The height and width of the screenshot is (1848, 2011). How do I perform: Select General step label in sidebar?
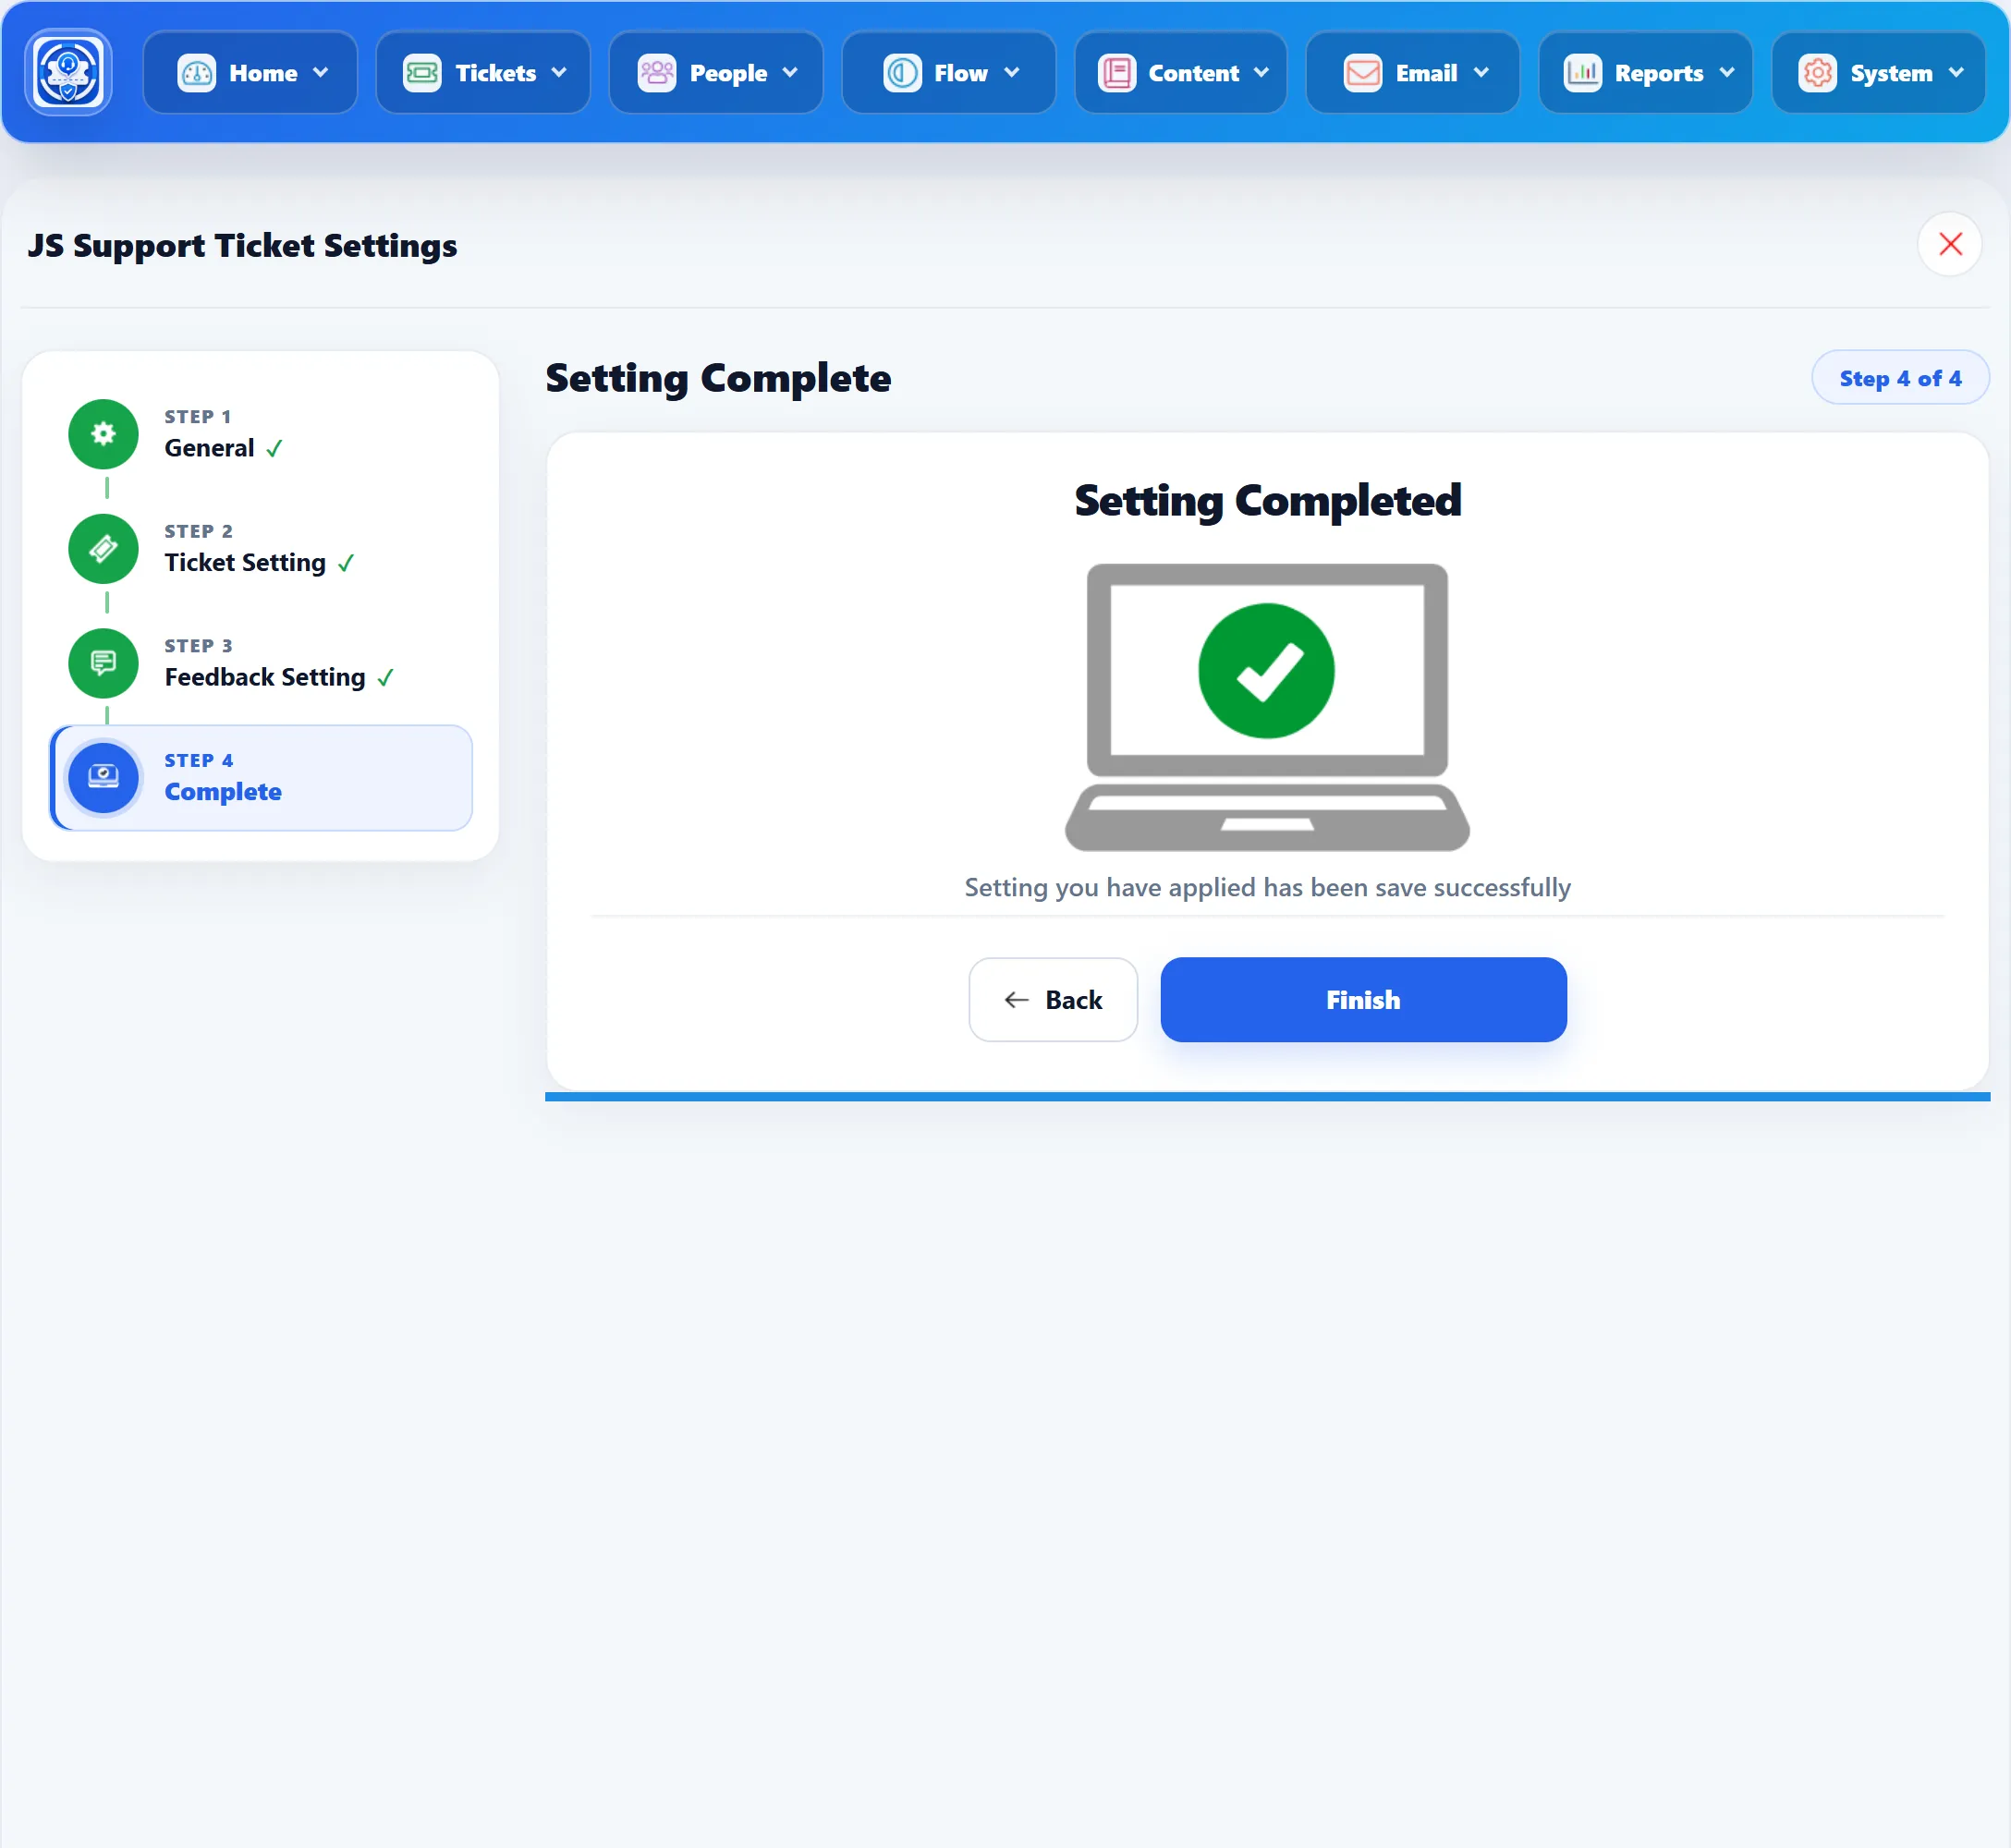(209, 448)
